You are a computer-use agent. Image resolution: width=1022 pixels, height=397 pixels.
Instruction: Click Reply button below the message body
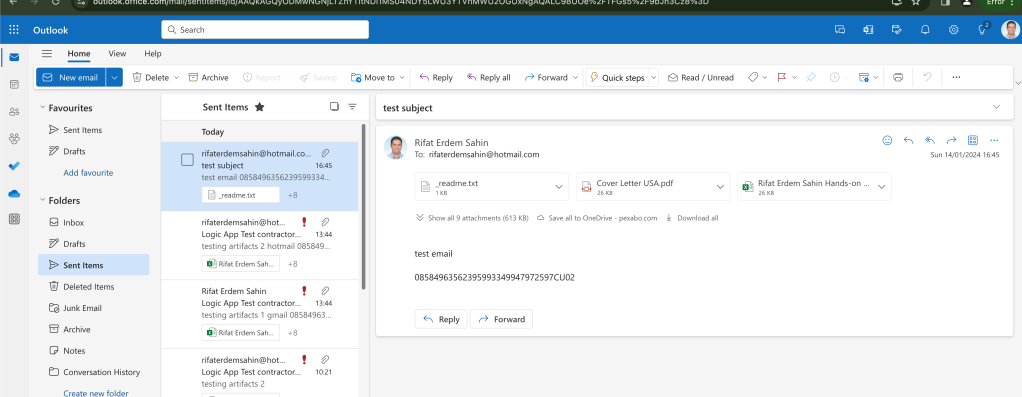[x=441, y=319]
